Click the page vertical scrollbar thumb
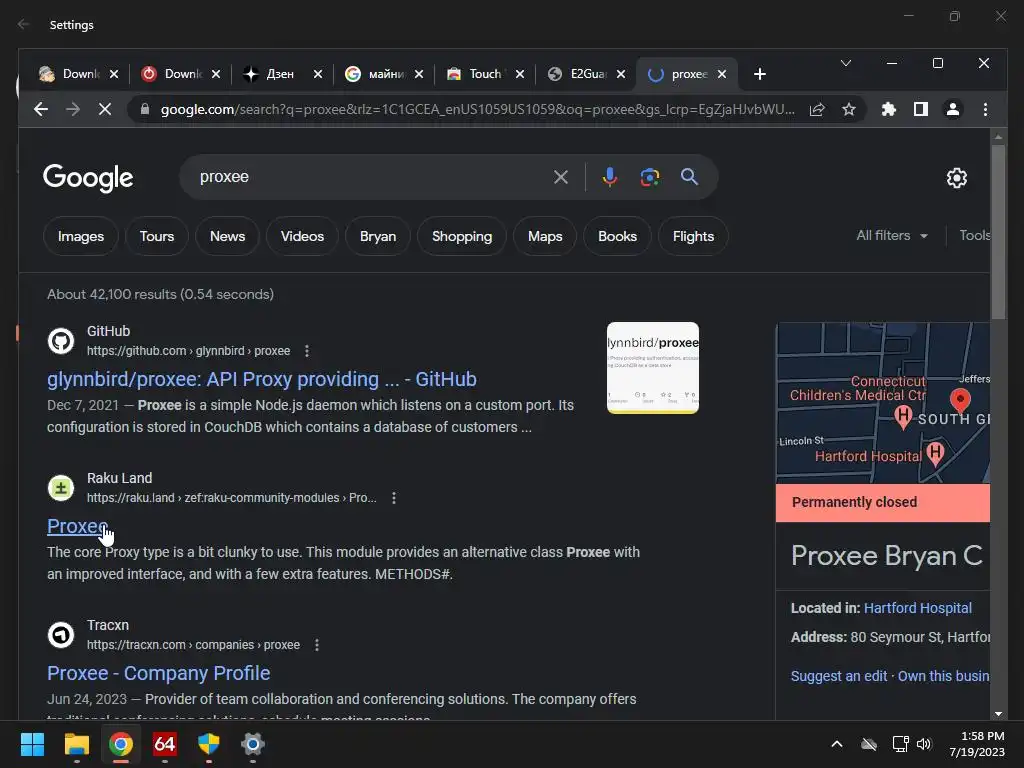This screenshot has width=1024, height=768. 998,232
